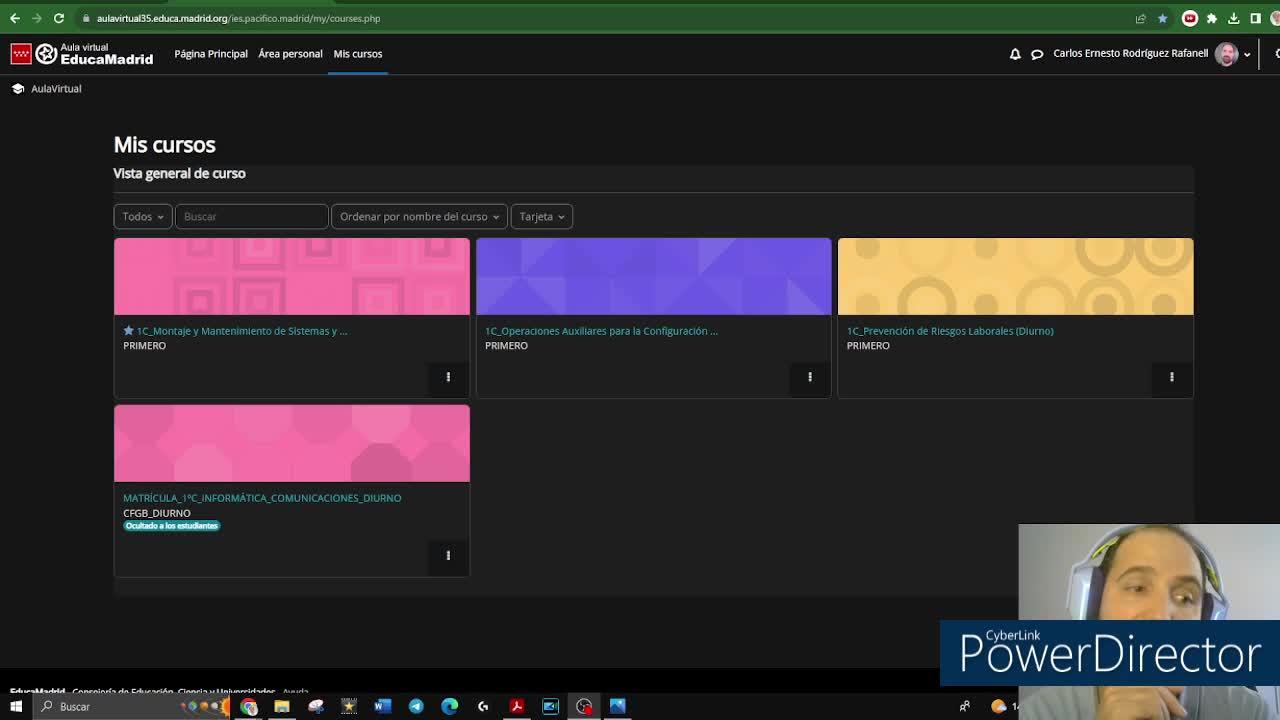Toggle the starred favorite on 1C_Montaje course
1280x720 pixels.
click(129, 331)
